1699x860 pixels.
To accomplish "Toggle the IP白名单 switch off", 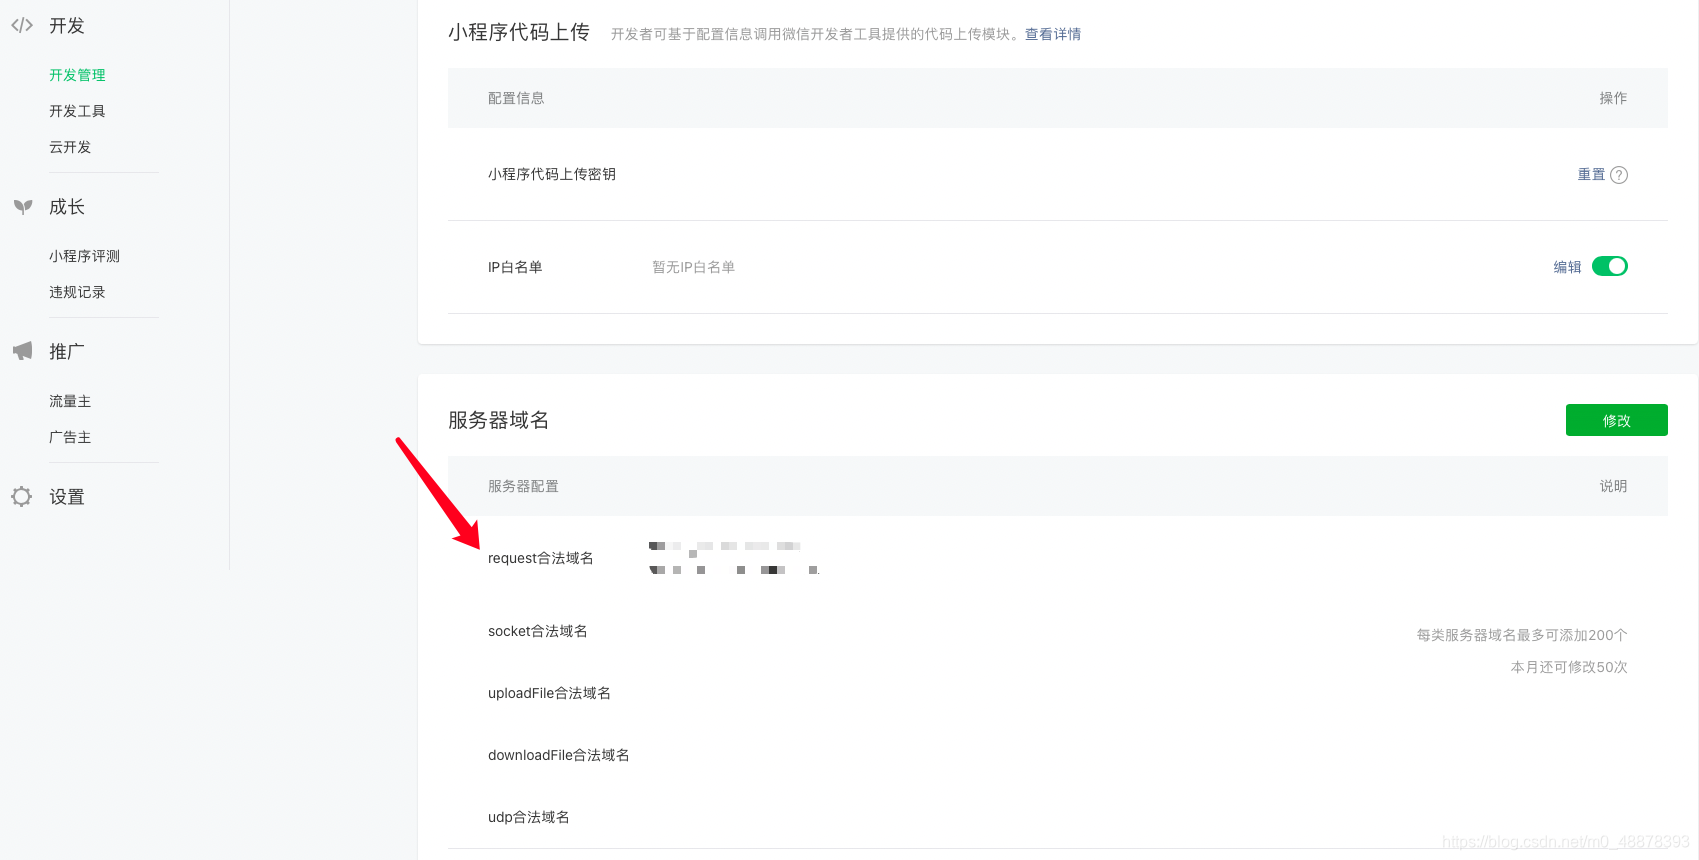I will point(1610,266).
